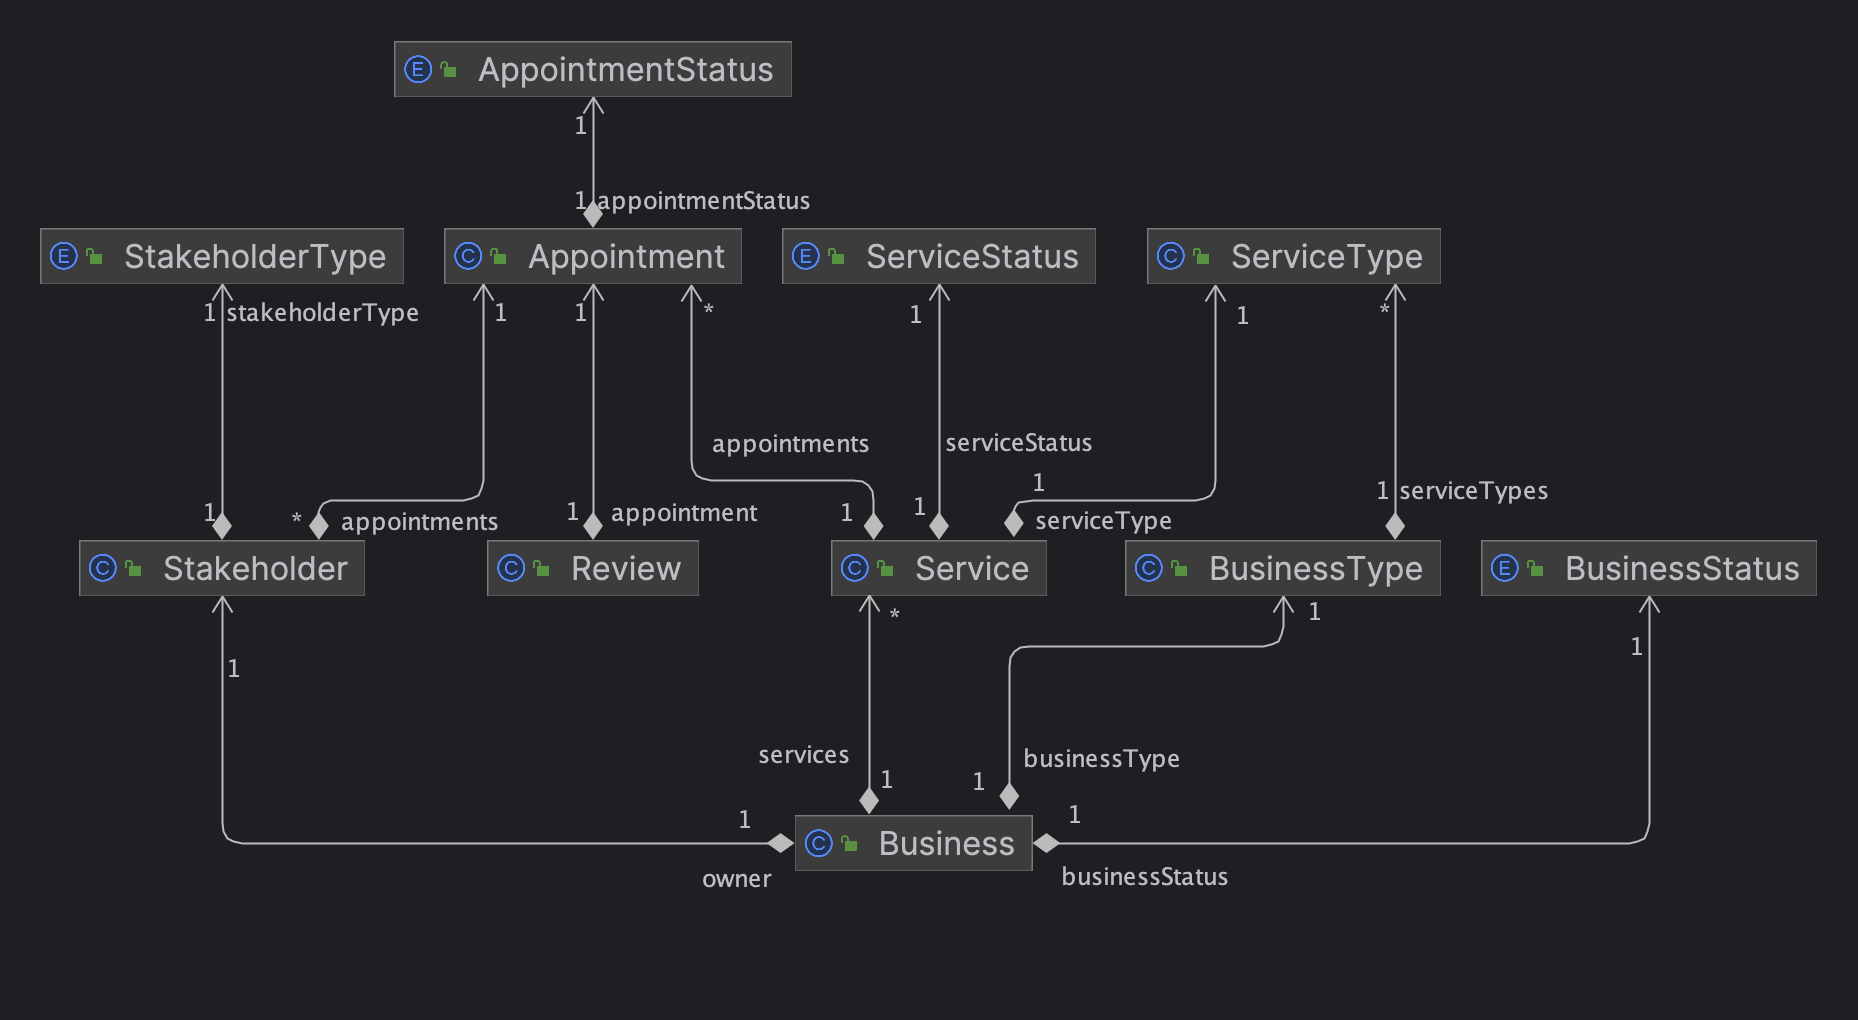Select the BusinessType class name
The width and height of the screenshot is (1858, 1020).
[x=1315, y=568]
